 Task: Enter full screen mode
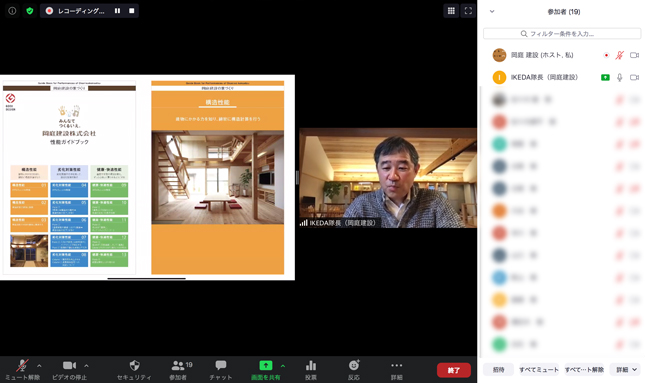pos(468,11)
